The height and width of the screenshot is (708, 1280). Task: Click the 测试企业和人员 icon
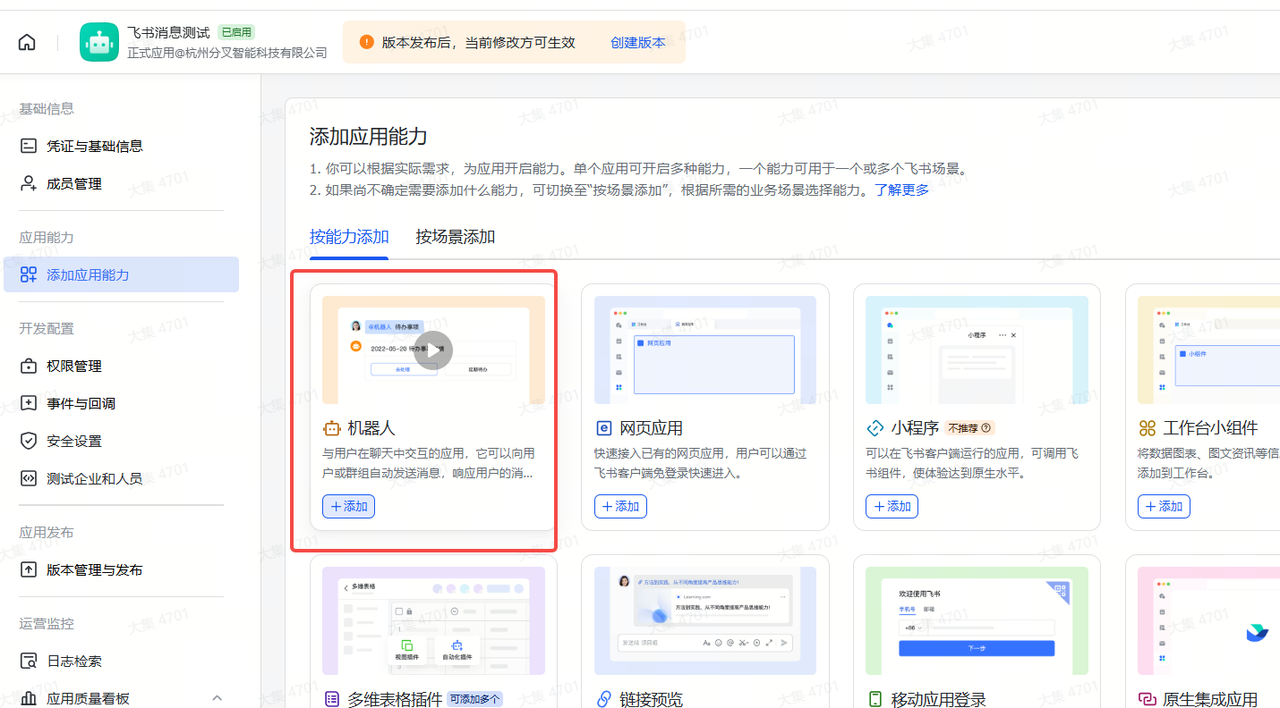click(29, 479)
